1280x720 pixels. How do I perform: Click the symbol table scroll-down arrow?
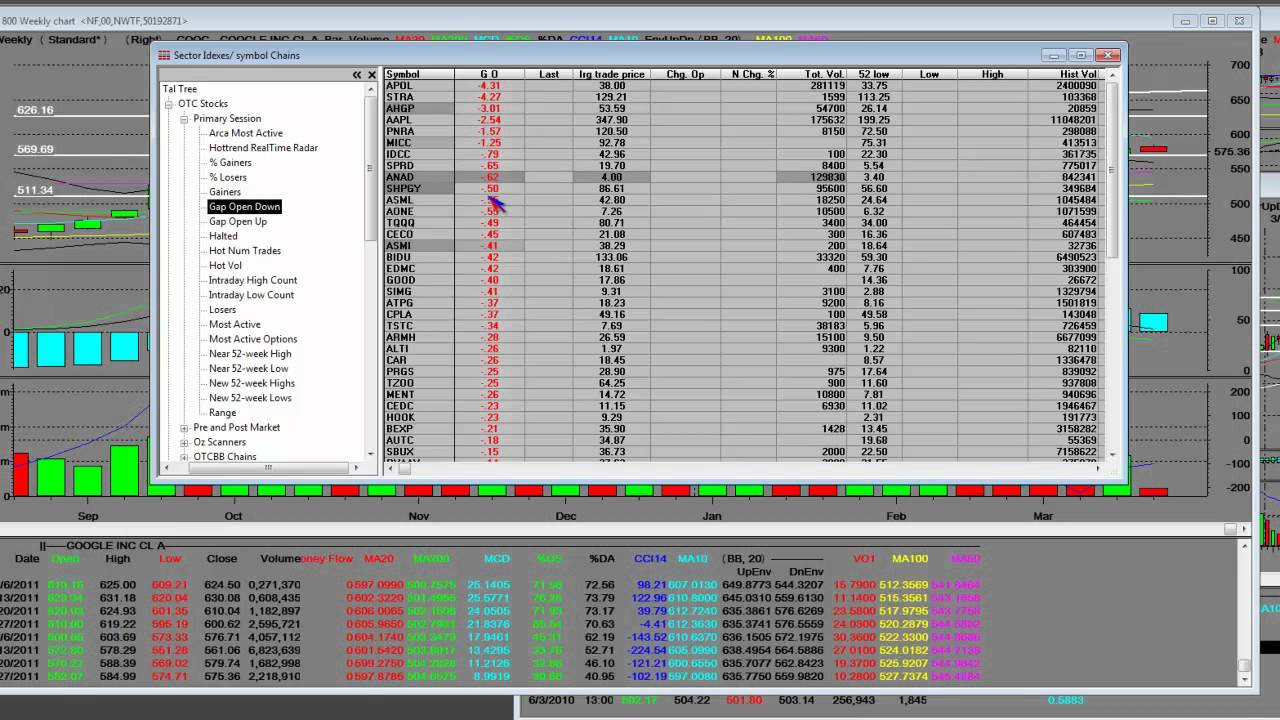click(x=1113, y=454)
